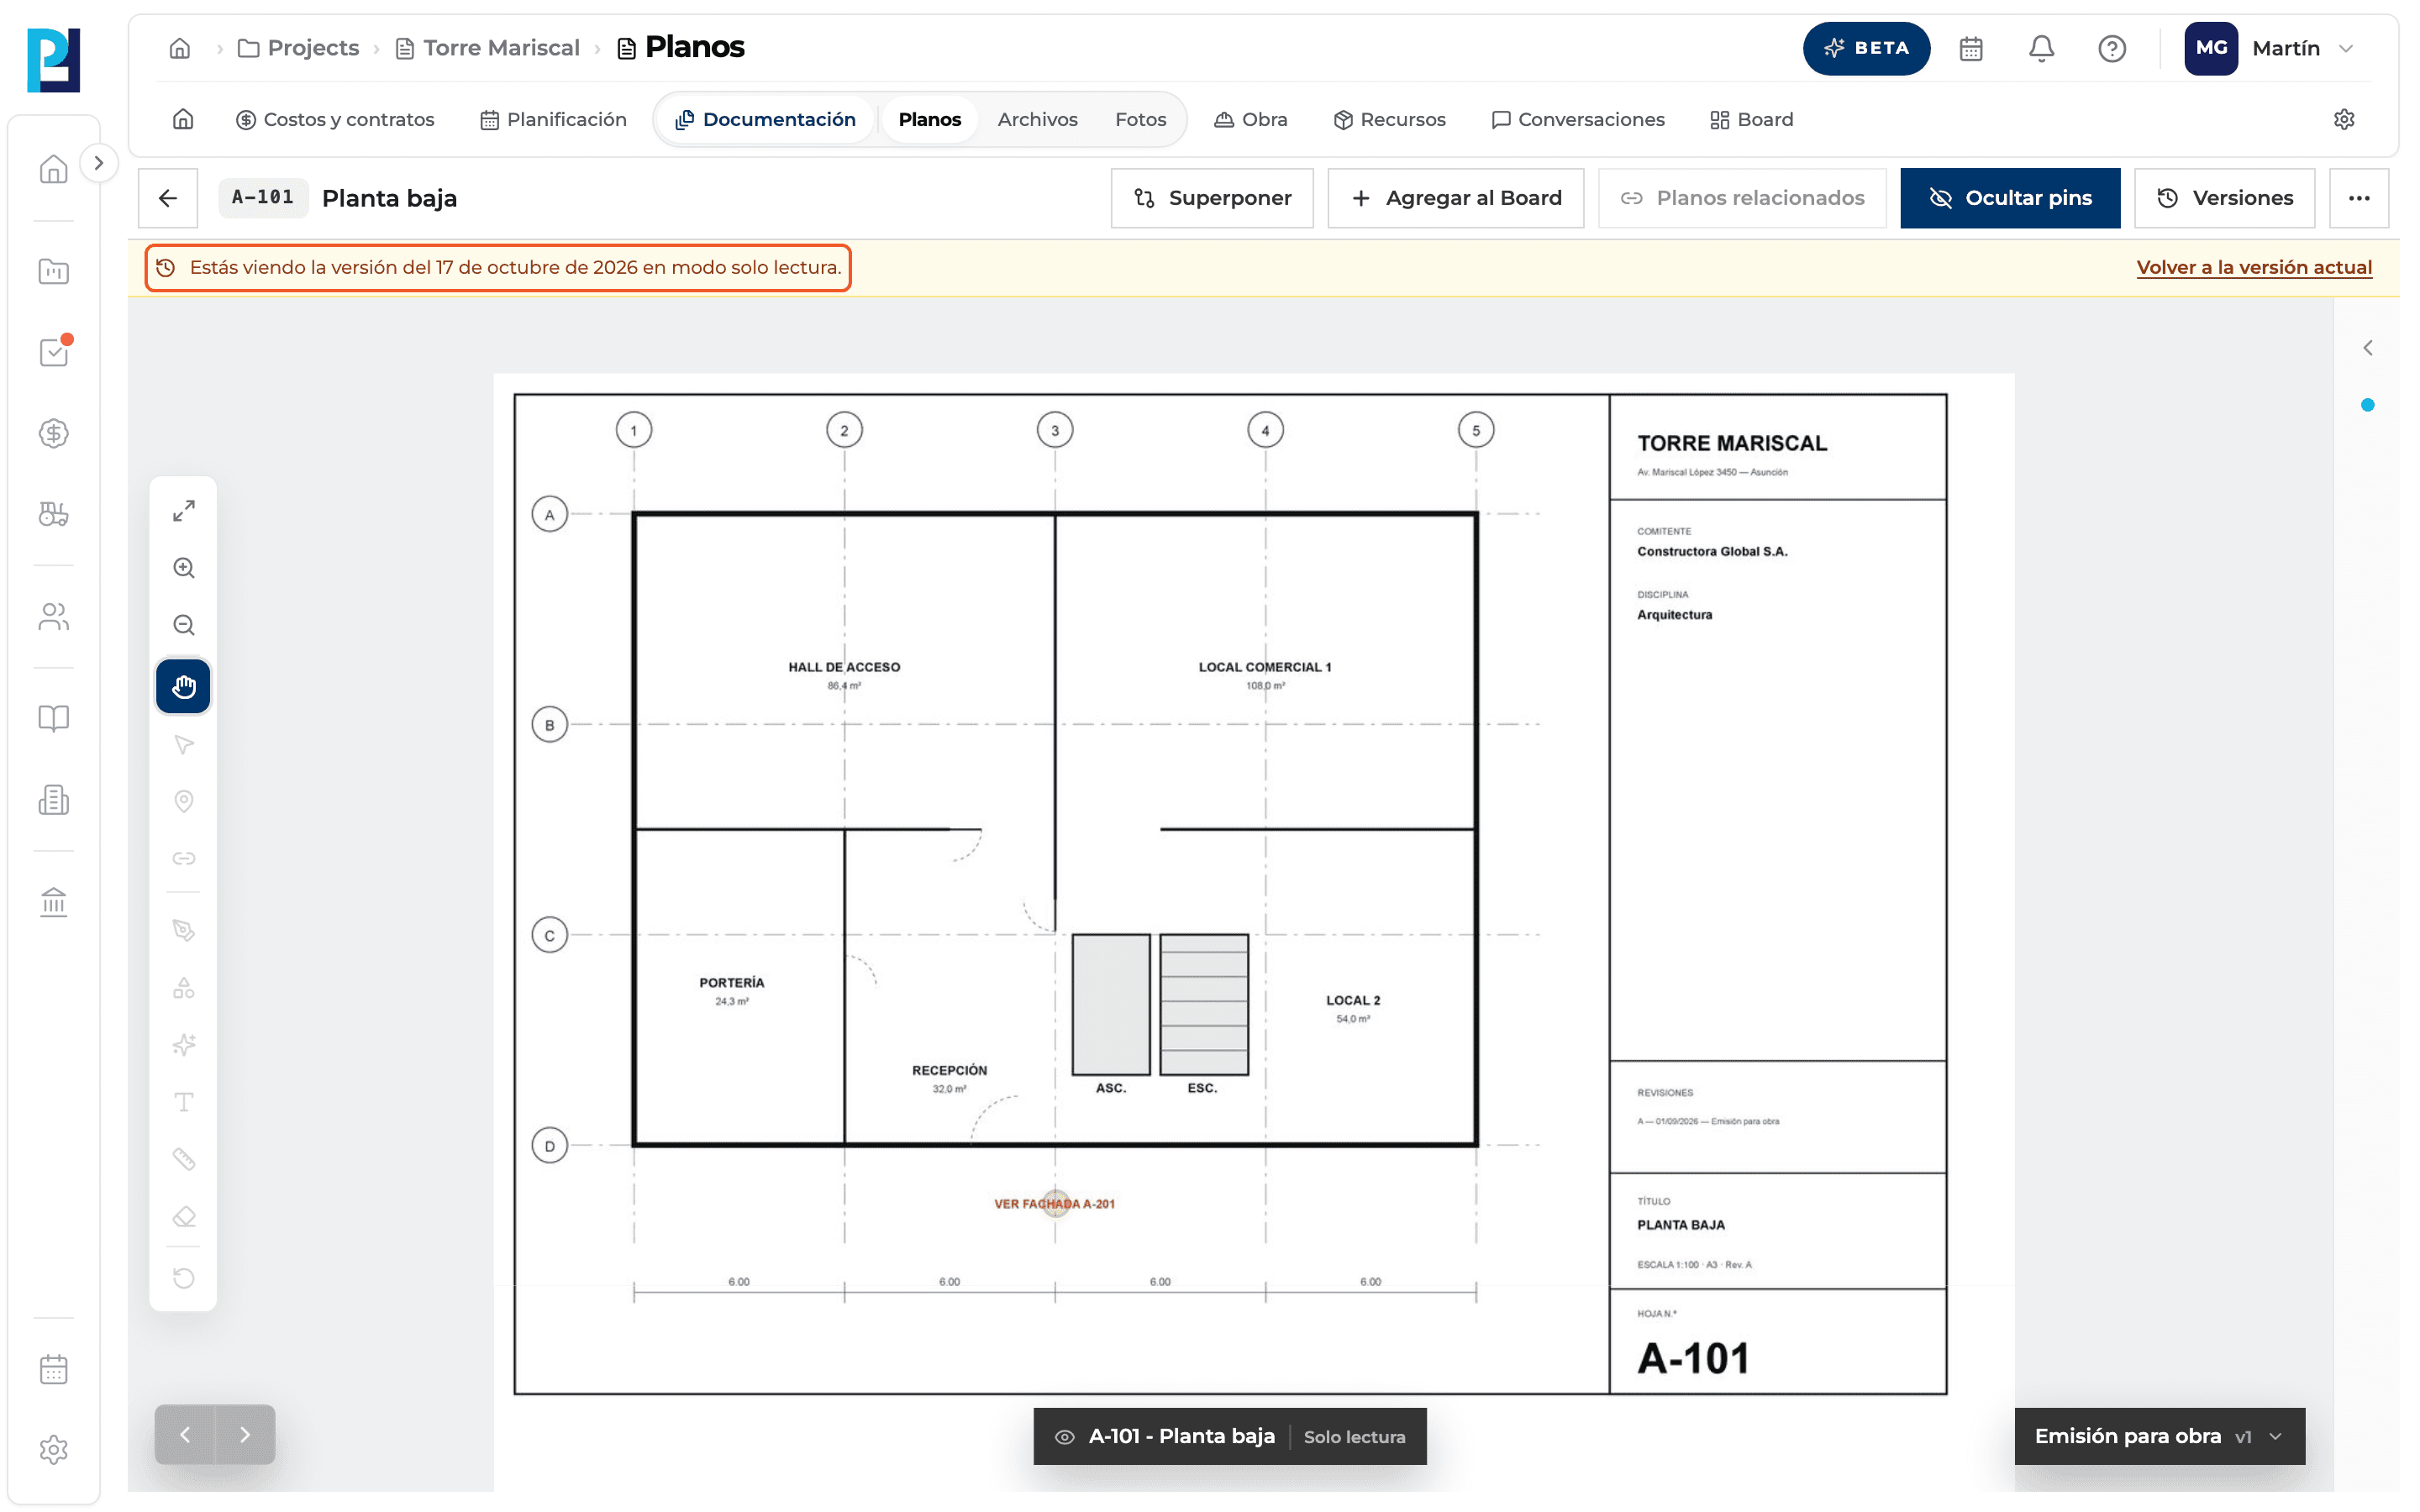The height and width of the screenshot is (1512, 2420).
Task: Select the shapes tool
Action: click(x=183, y=988)
